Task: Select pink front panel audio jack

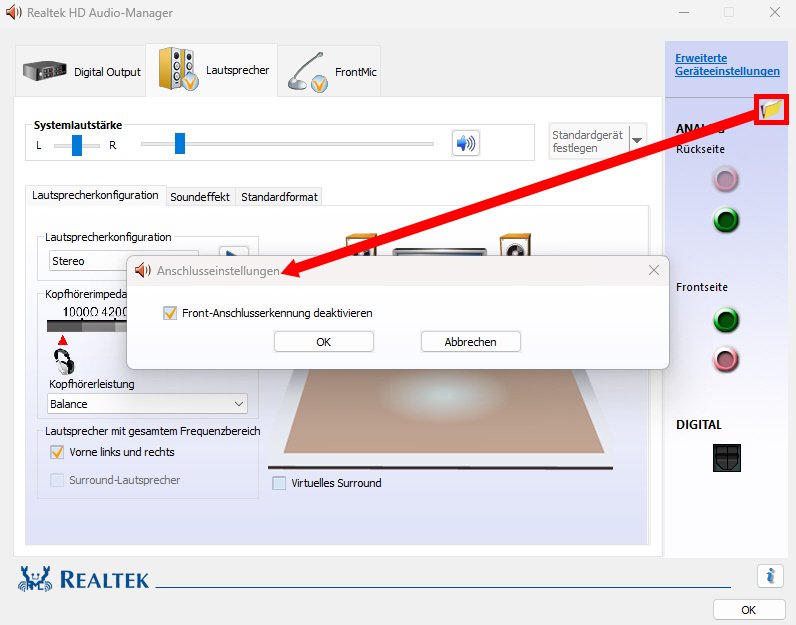Action: point(725,359)
